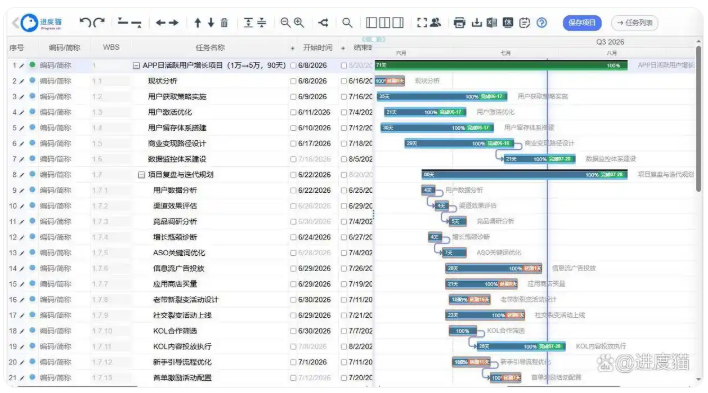Click the panel width toggle above the Gantt
The width and height of the screenshot is (708, 393).
click(373, 39)
